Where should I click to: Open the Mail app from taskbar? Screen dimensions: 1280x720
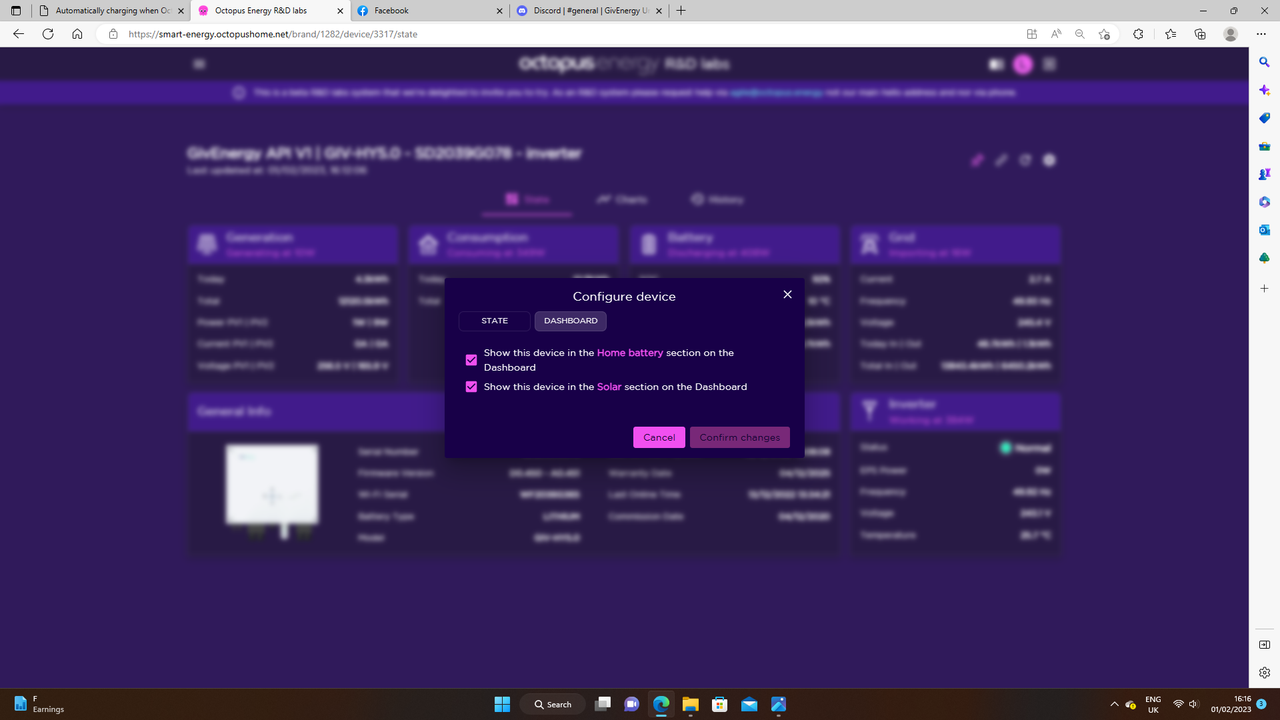(x=749, y=704)
